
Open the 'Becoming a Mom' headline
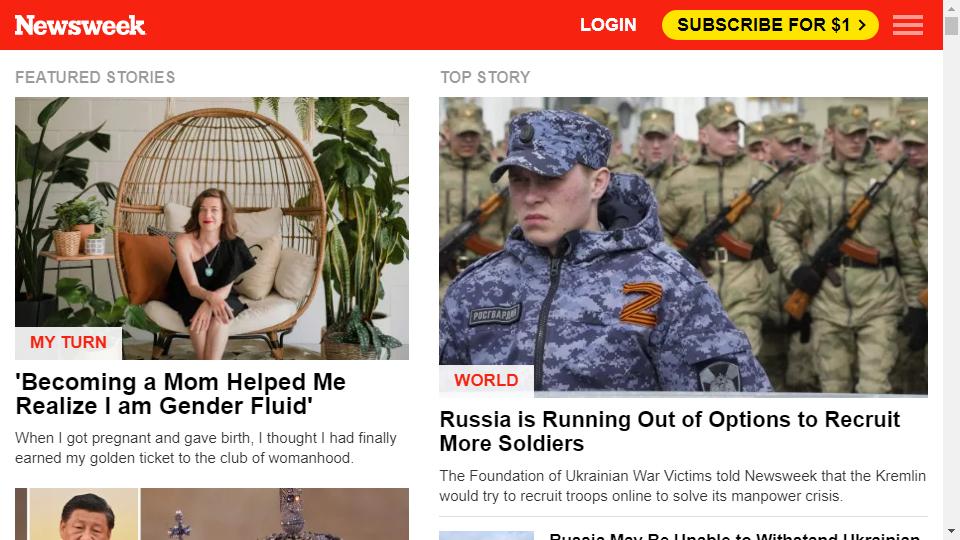(x=181, y=394)
